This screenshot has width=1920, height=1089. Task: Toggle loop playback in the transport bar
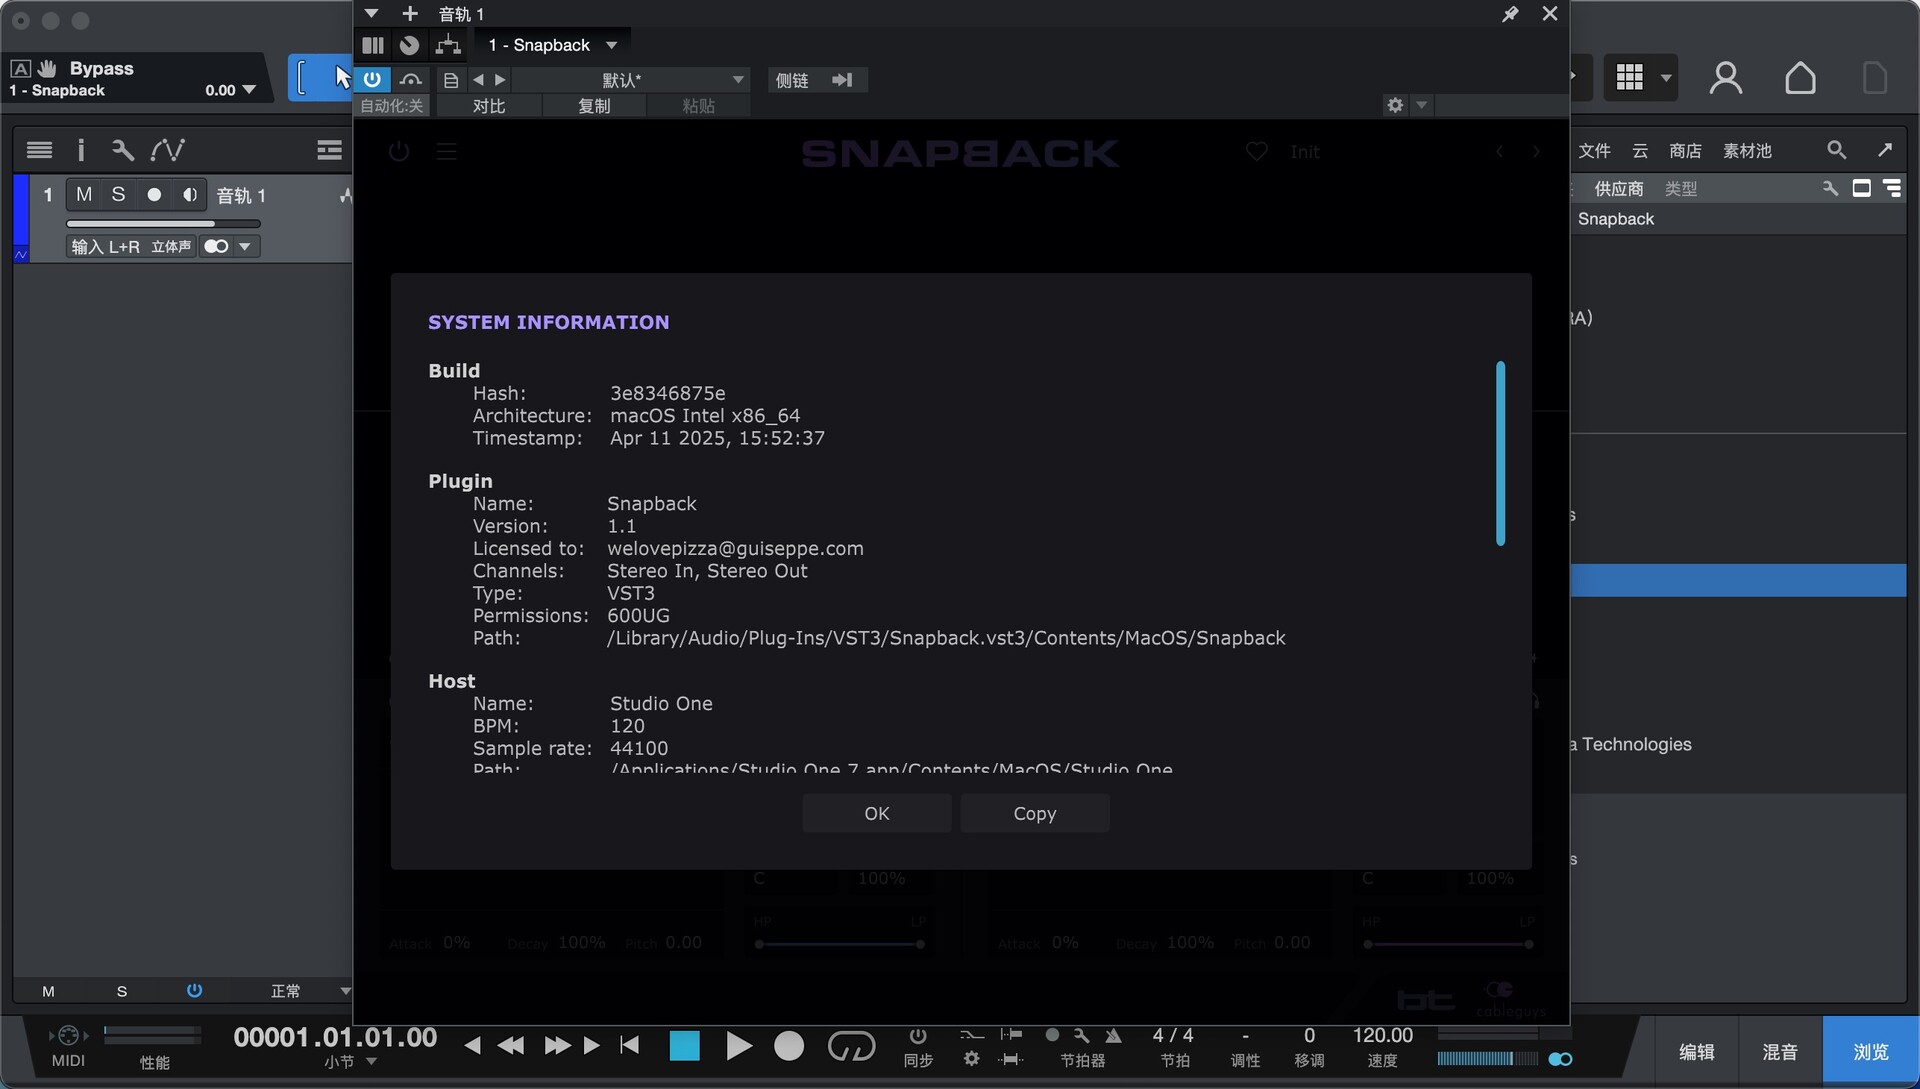pyautogui.click(x=851, y=1046)
